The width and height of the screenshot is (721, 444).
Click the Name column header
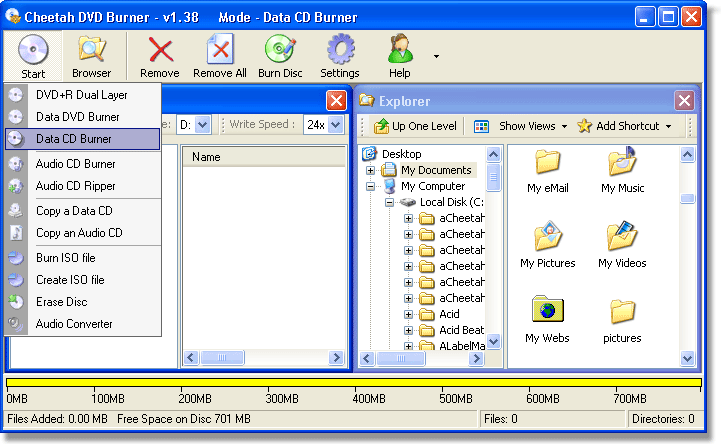[x=264, y=157]
